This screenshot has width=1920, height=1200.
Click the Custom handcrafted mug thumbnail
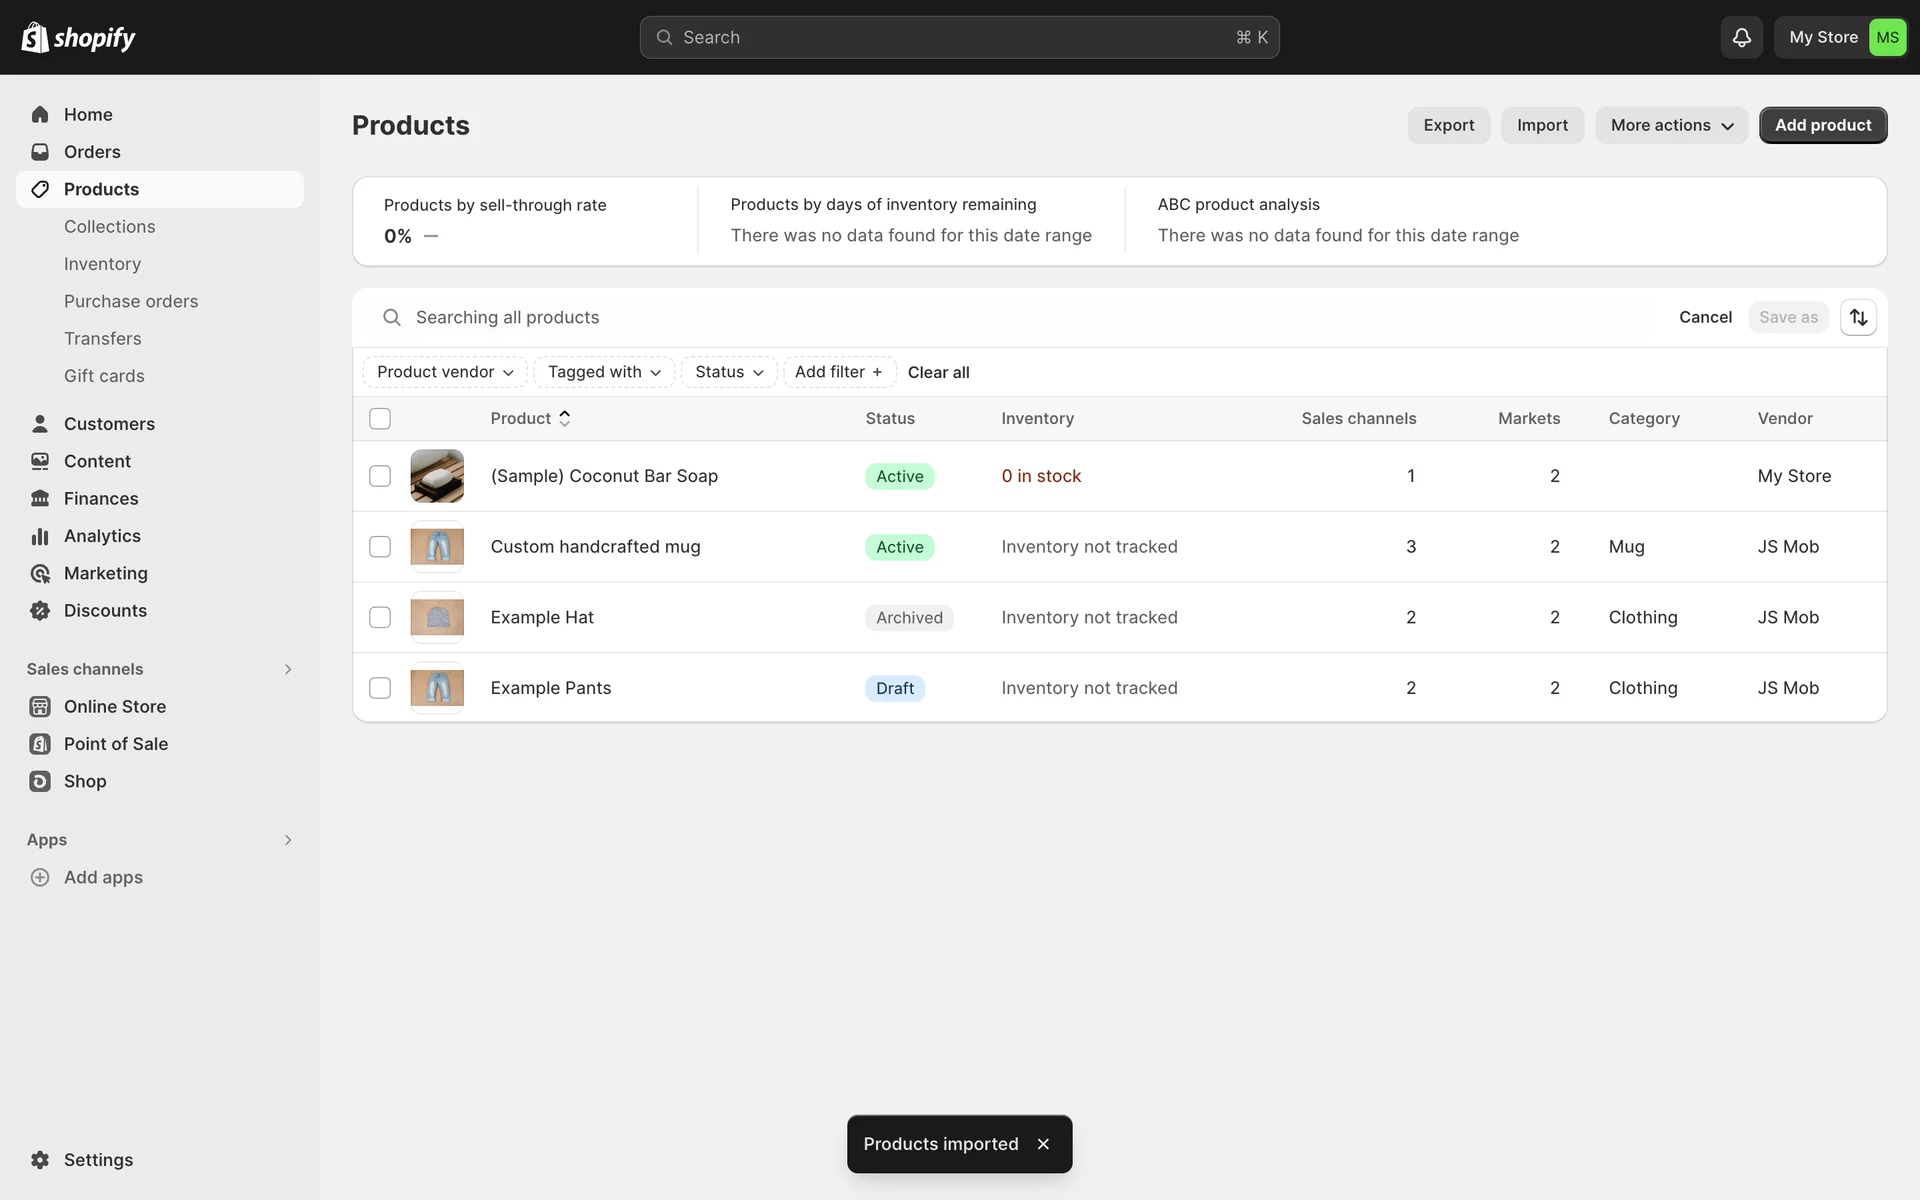pyautogui.click(x=437, y=547)
